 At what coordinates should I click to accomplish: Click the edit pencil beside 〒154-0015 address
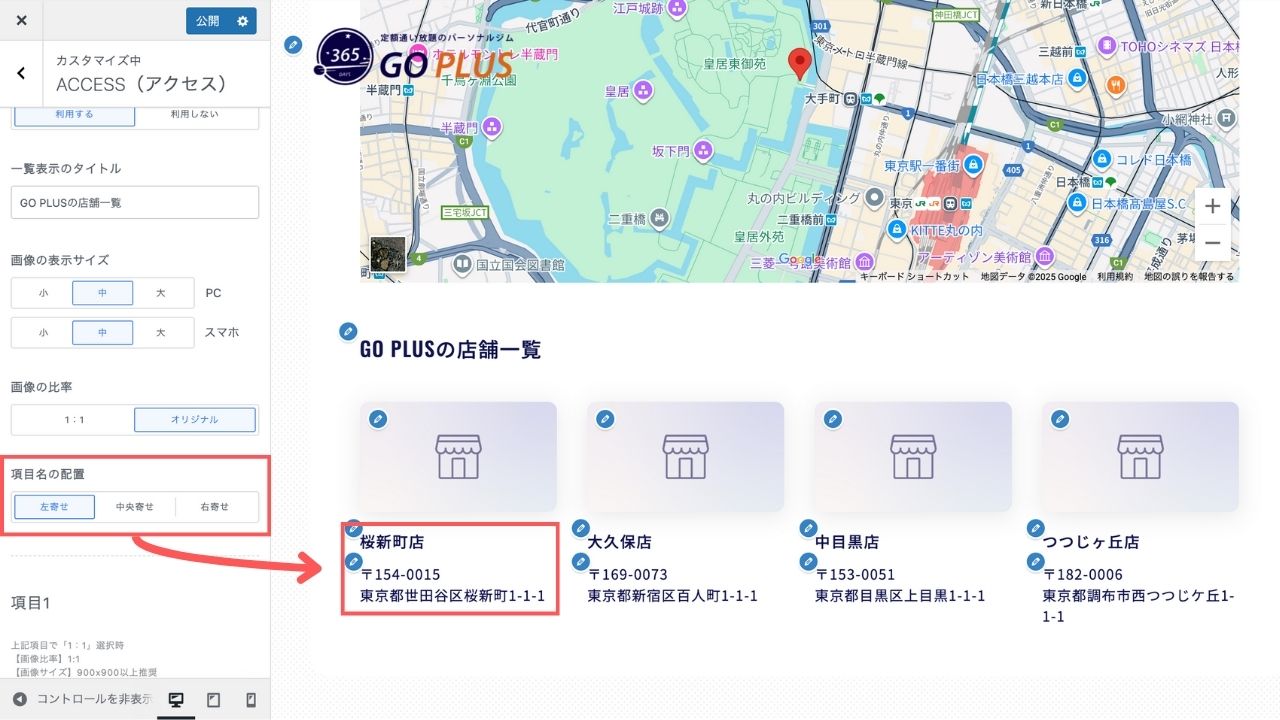click(353, 562)
